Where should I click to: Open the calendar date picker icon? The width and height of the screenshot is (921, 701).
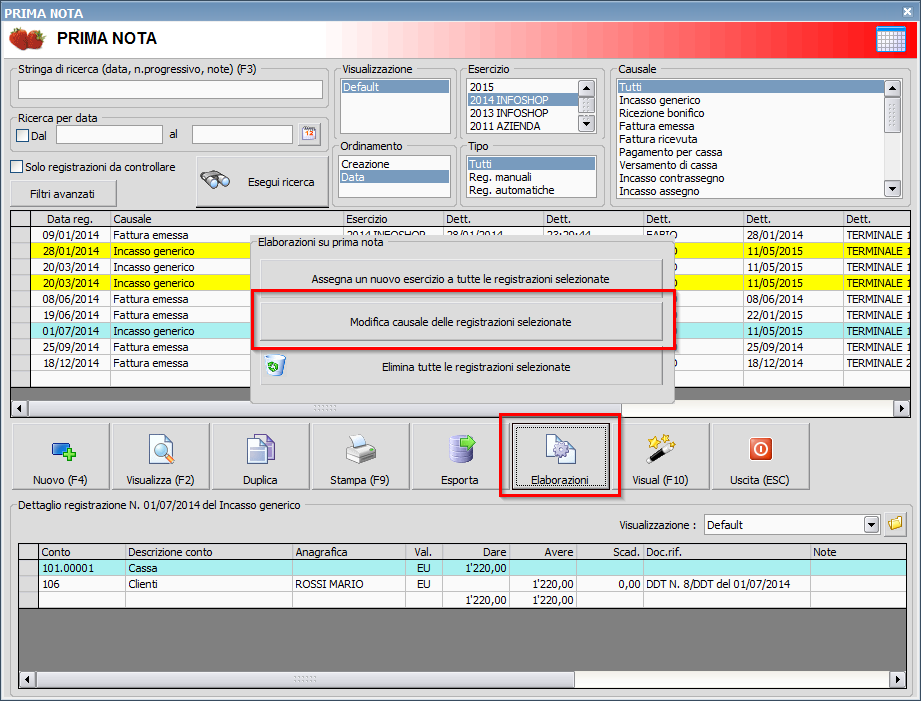[310, 134]
